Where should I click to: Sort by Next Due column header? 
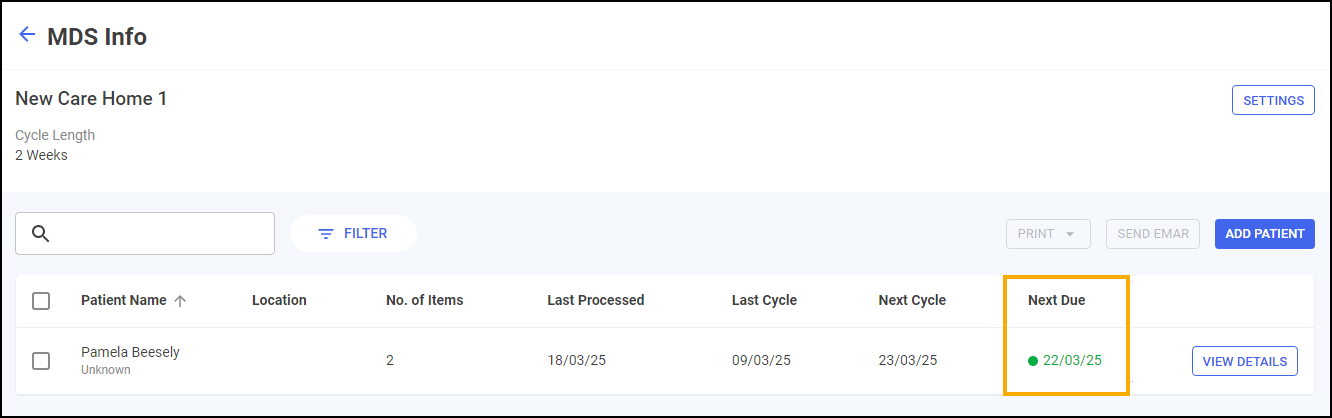[x=1056, y=300]
